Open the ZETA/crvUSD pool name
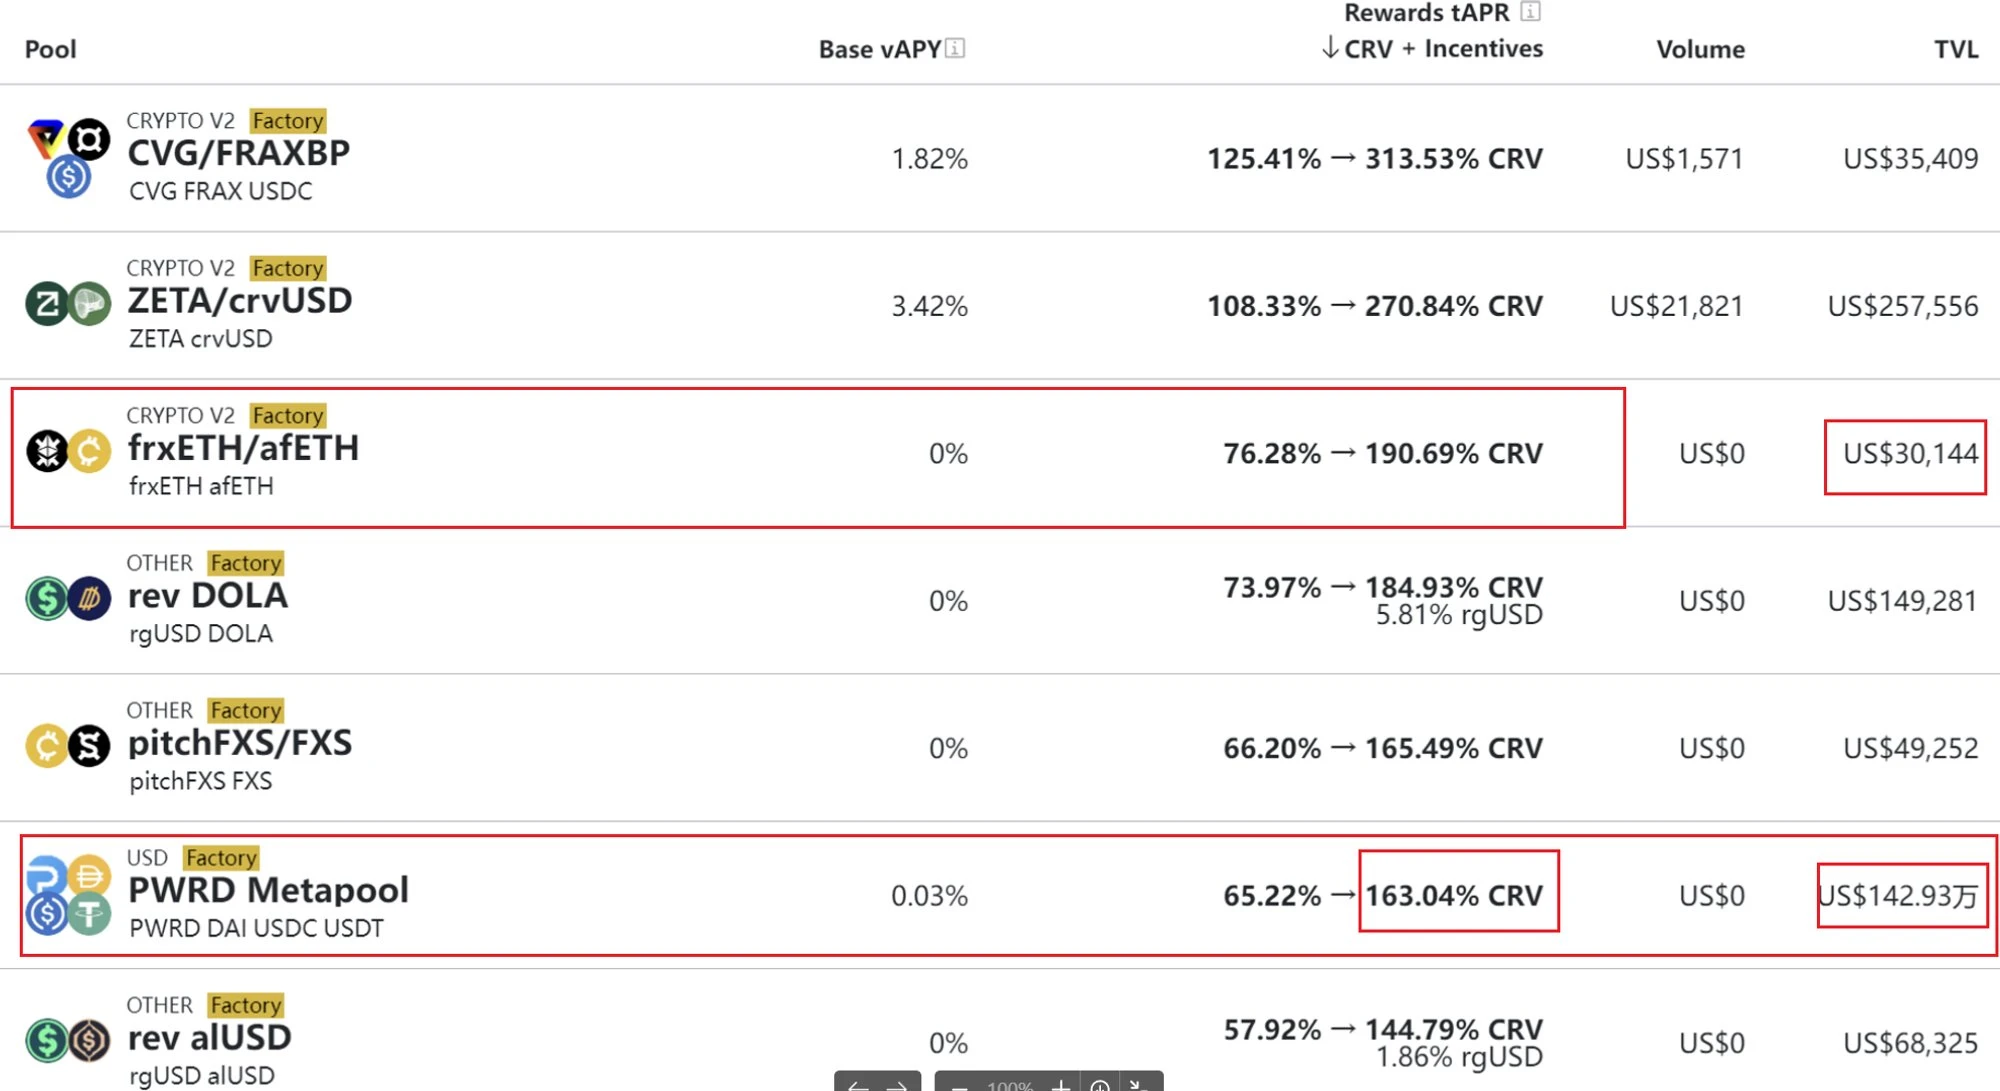 tap(240, 301)
